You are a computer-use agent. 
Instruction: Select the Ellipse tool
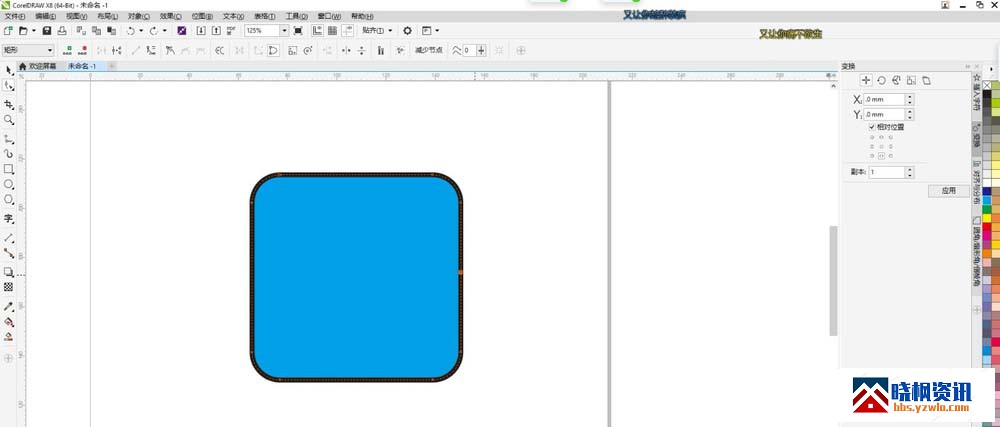(8, 184)
